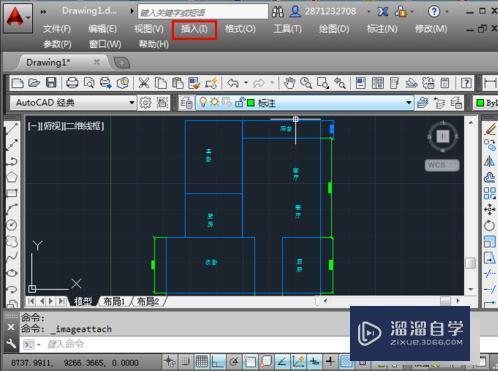Undo last action with the arrow icon

click(x=233, y=83)
